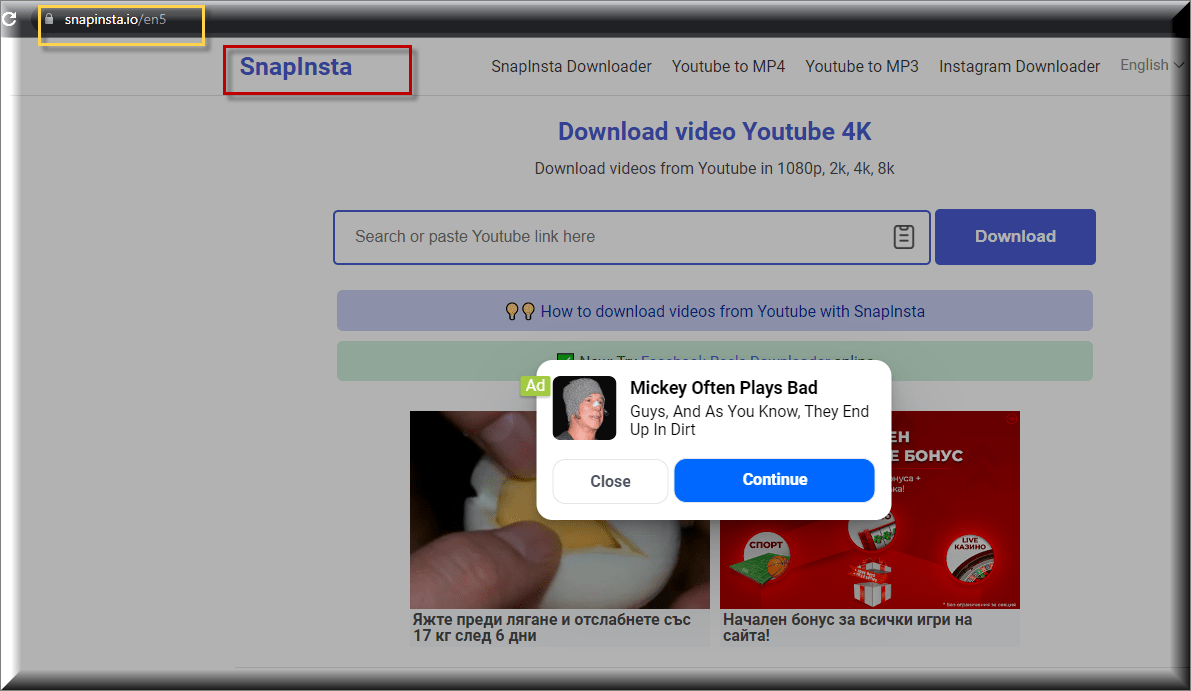Click the paste-from-clipboard icon in search bar
Screen dimensions: 1191x691
coord(903,237)
